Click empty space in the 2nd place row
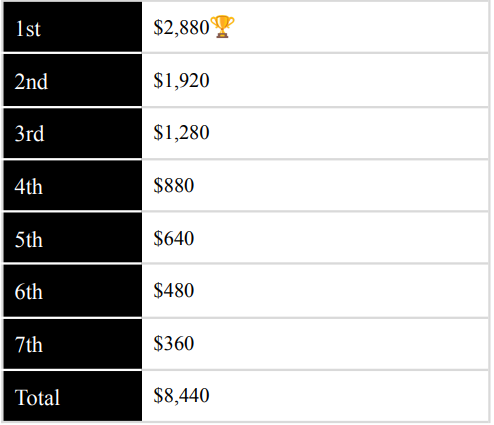 pos(347,80)
